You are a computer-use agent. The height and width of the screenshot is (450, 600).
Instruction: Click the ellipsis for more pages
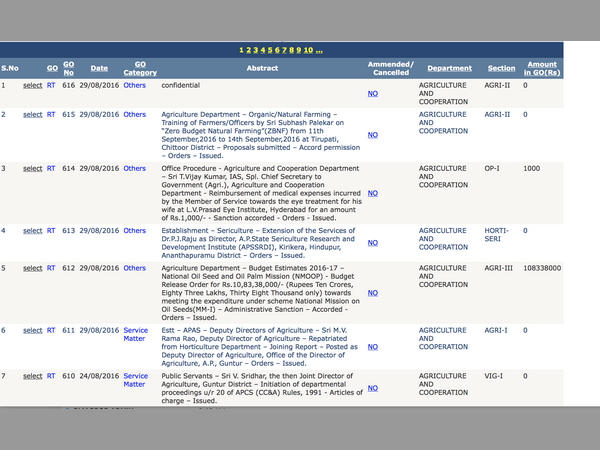(318, 49)
